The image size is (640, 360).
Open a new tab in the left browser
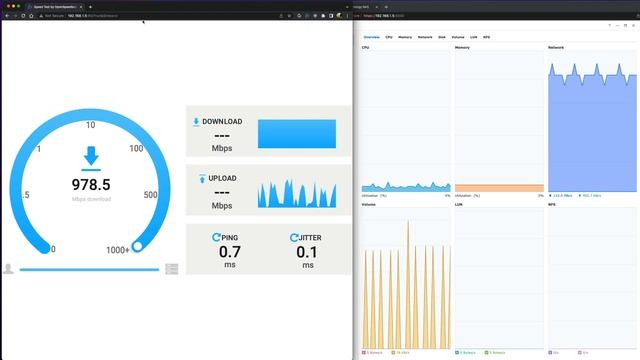(90, 7)
